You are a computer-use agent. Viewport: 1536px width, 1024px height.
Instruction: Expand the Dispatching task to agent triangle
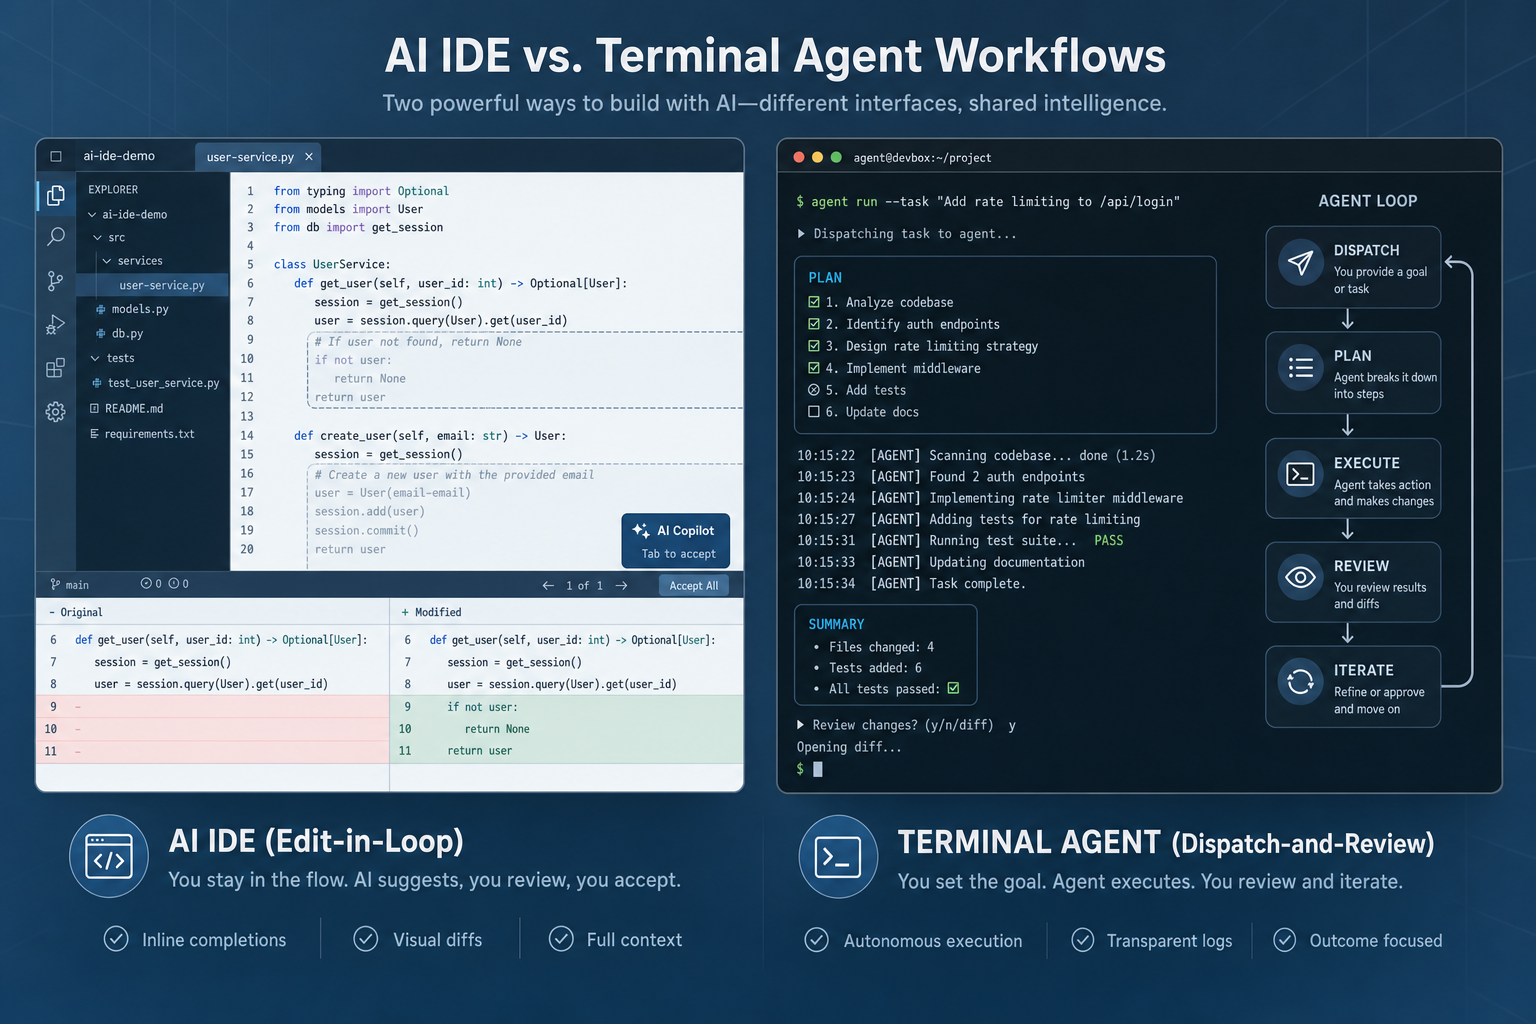pyautogui.click(x=801, y=233)
